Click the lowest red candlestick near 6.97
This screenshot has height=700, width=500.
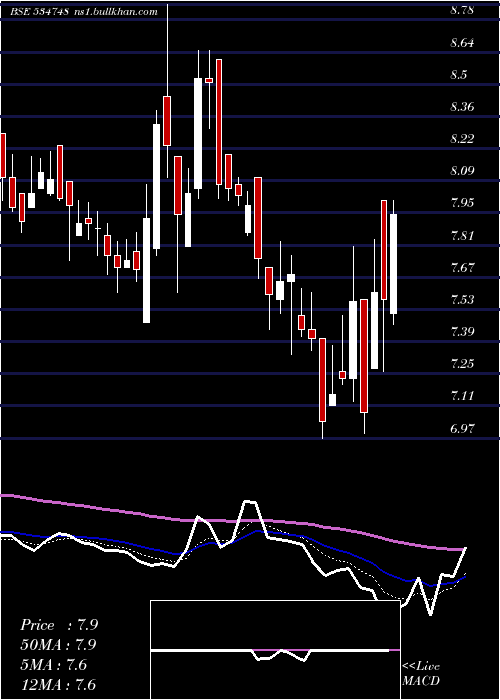[322, 379]
